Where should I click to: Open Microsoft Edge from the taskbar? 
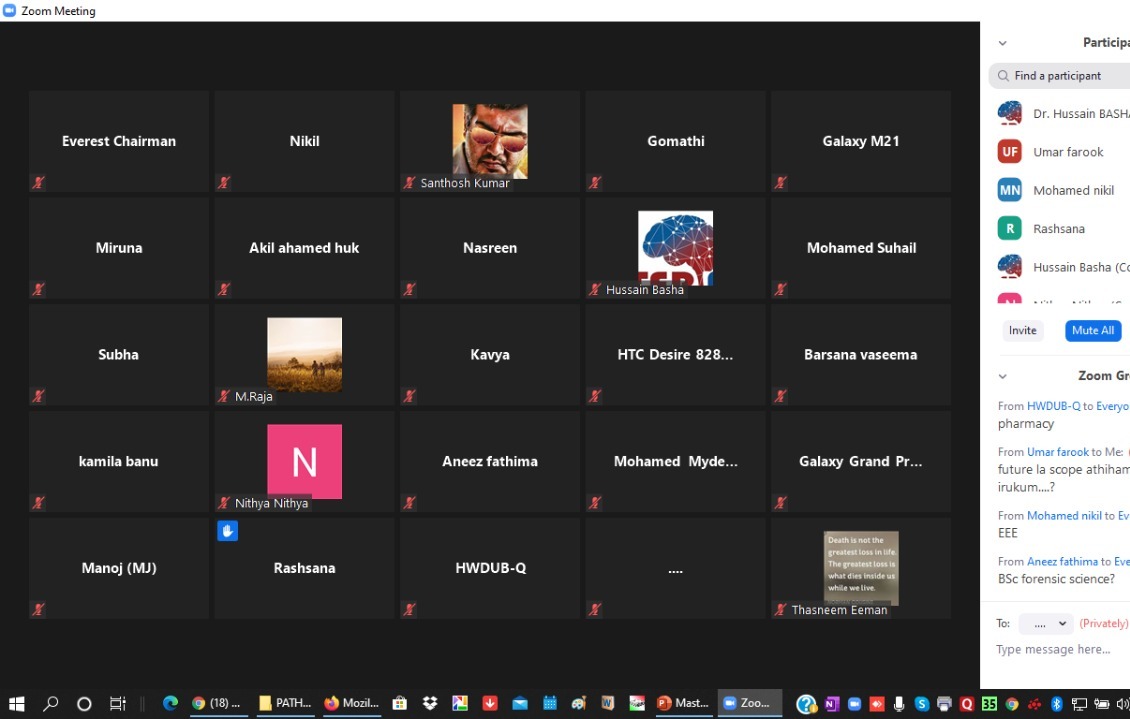pos(170,703)
